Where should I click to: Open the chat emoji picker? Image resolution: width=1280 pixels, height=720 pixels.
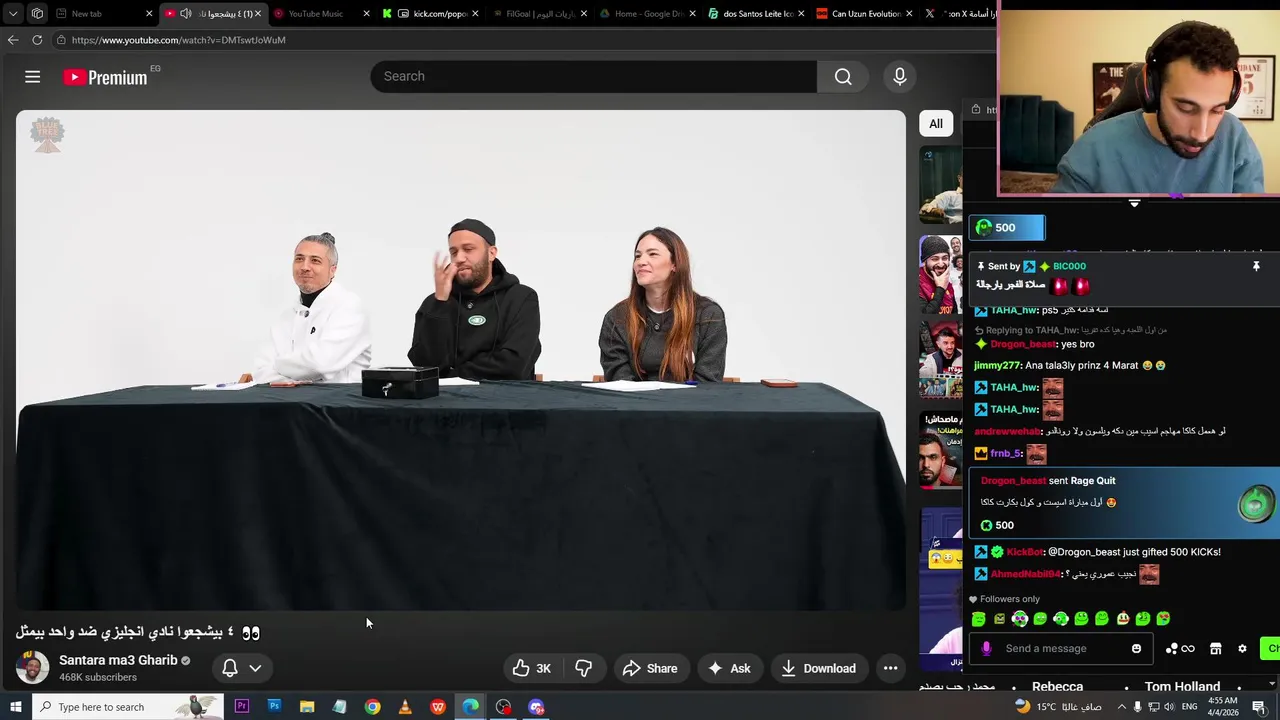tap(1136, 649)
